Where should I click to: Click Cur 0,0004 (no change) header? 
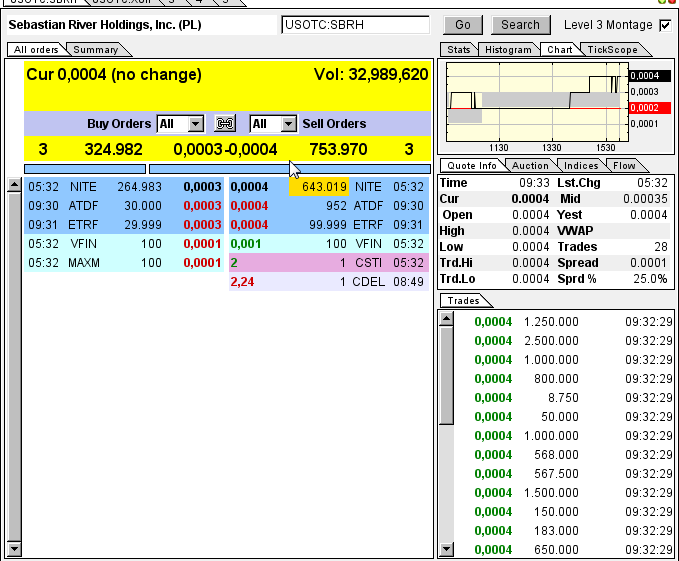point(114,75)
